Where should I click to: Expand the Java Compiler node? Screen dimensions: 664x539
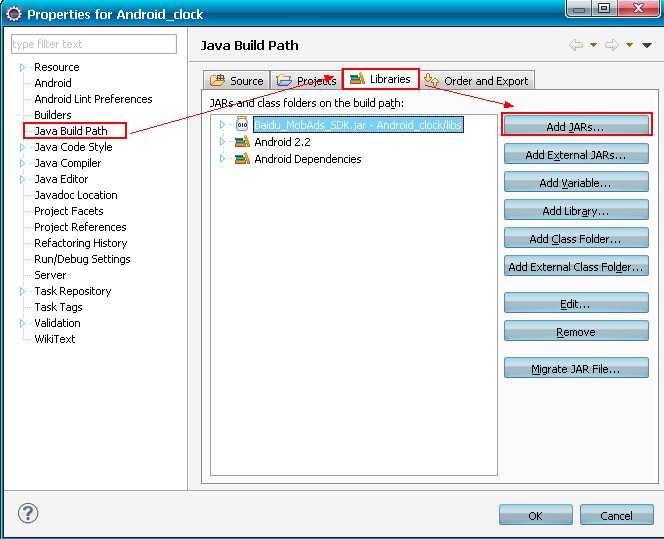tap(22, 163)
